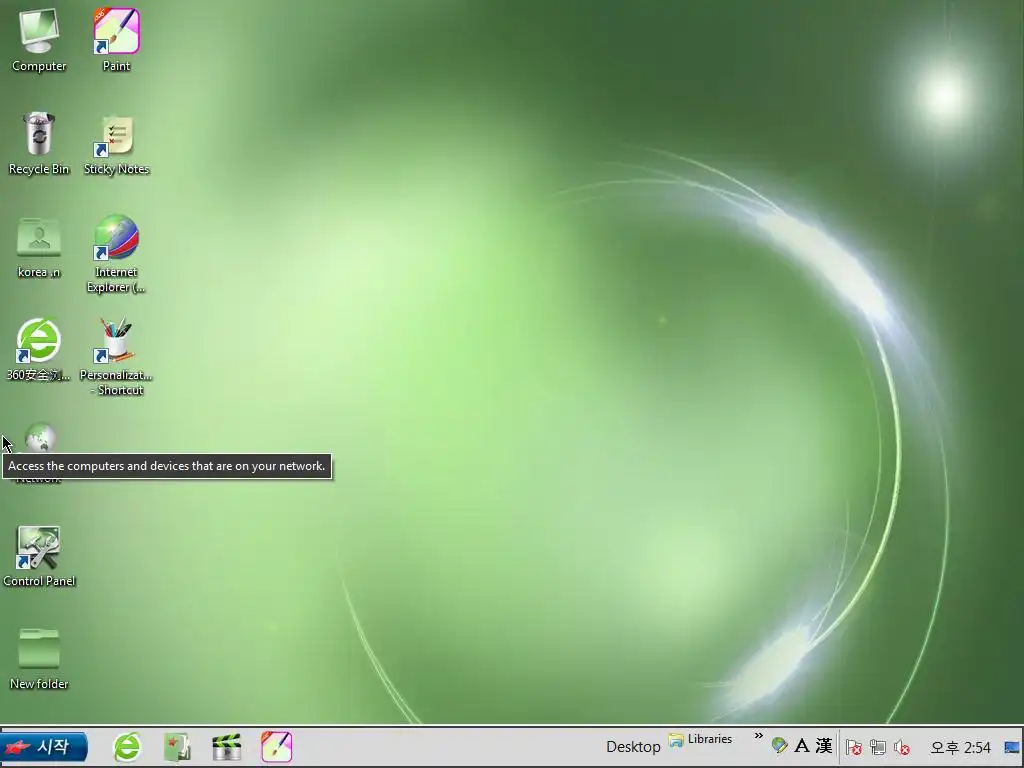Open Paint from the taskbar
1024x768 pixels.
click(276, 747)
